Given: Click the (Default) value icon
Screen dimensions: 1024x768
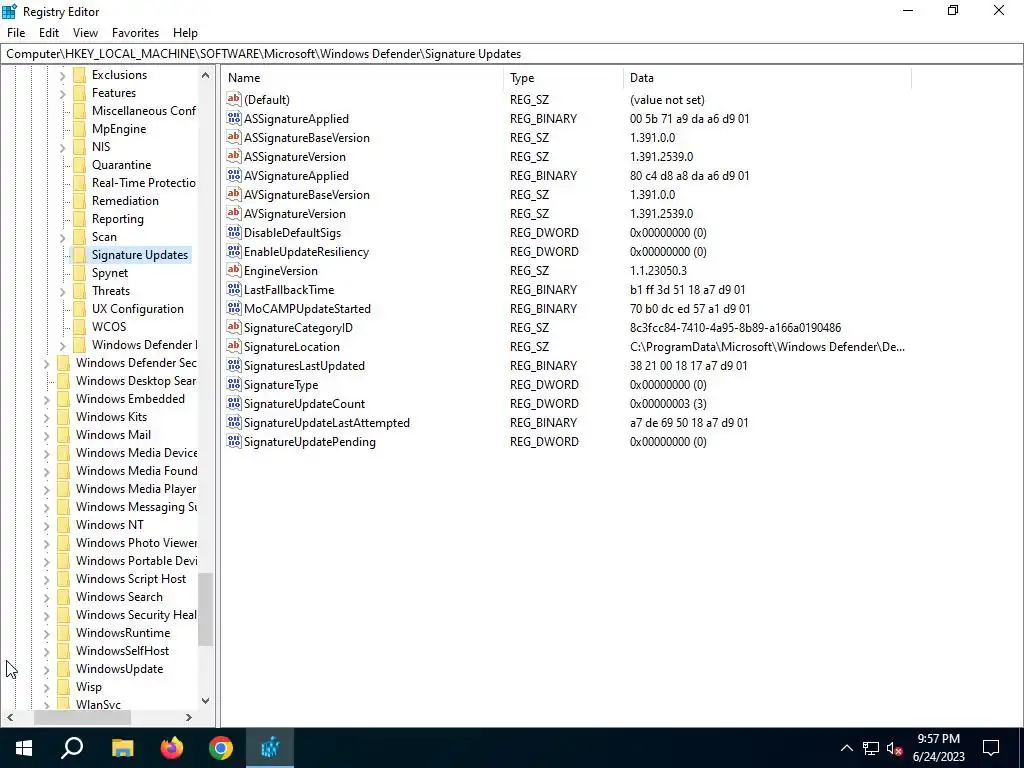Looking at the screenshot, I should 234,99.
